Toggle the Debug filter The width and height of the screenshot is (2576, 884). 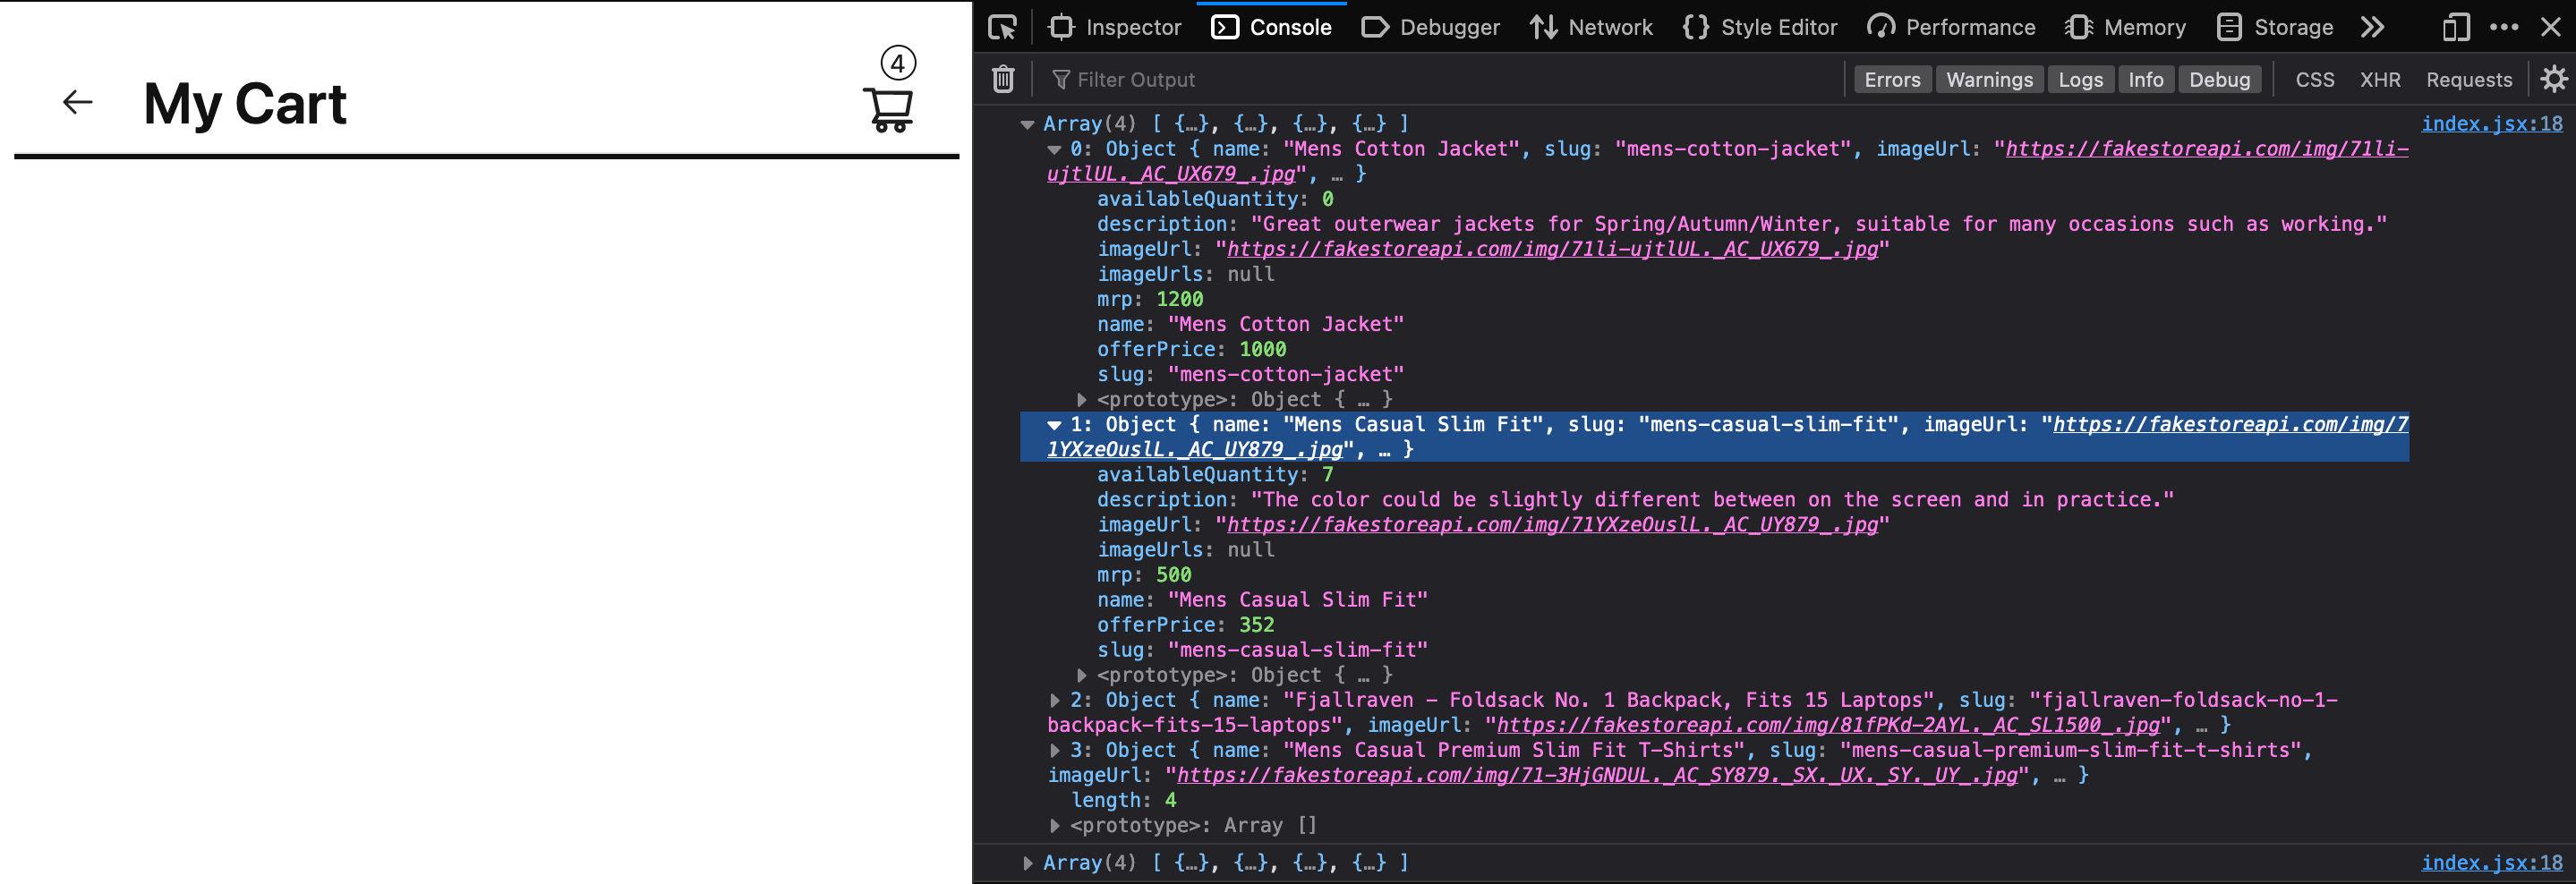coord(2219,80)
